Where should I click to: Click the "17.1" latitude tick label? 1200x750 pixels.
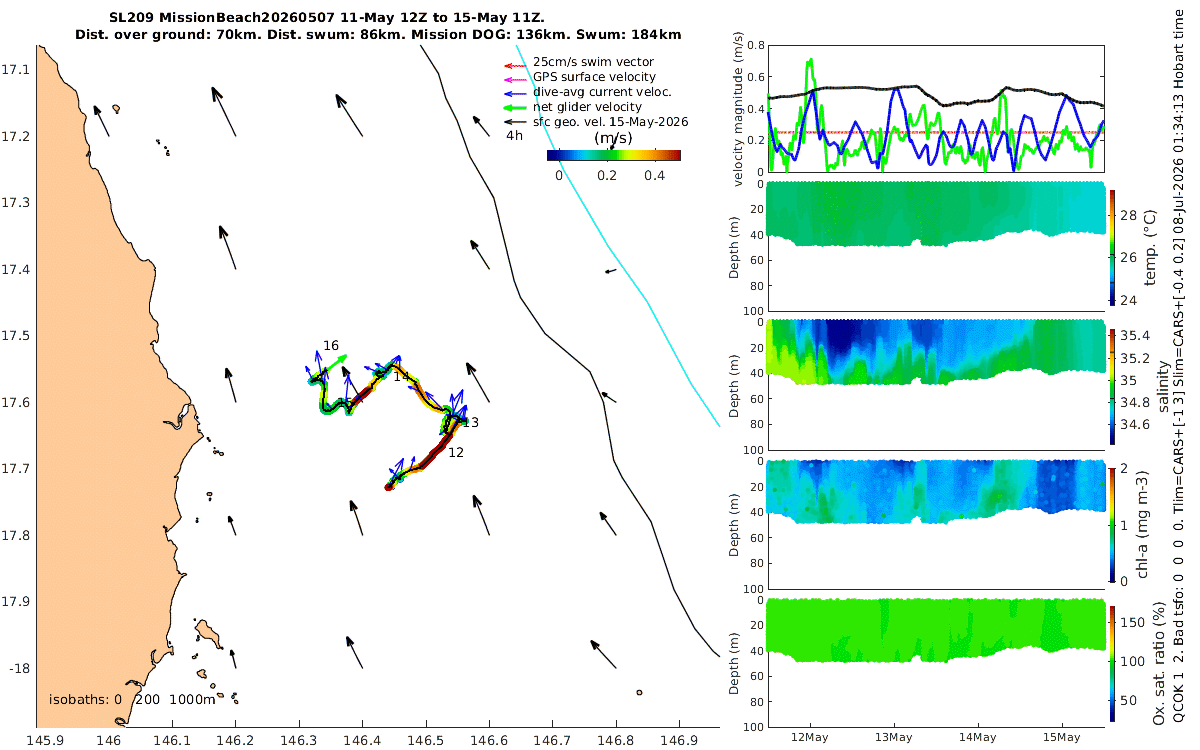15,70
